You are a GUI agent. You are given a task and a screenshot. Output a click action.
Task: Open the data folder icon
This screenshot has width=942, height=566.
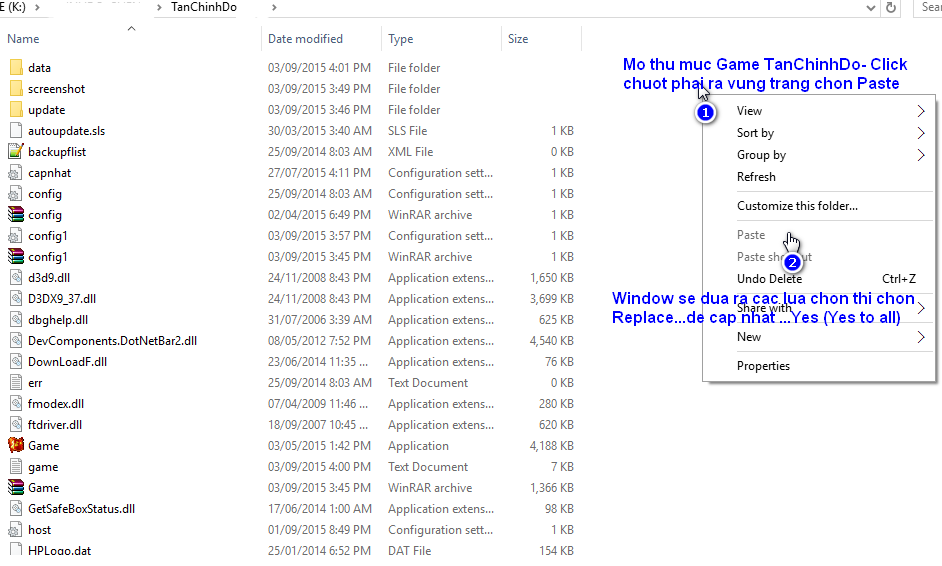[16, 67]
